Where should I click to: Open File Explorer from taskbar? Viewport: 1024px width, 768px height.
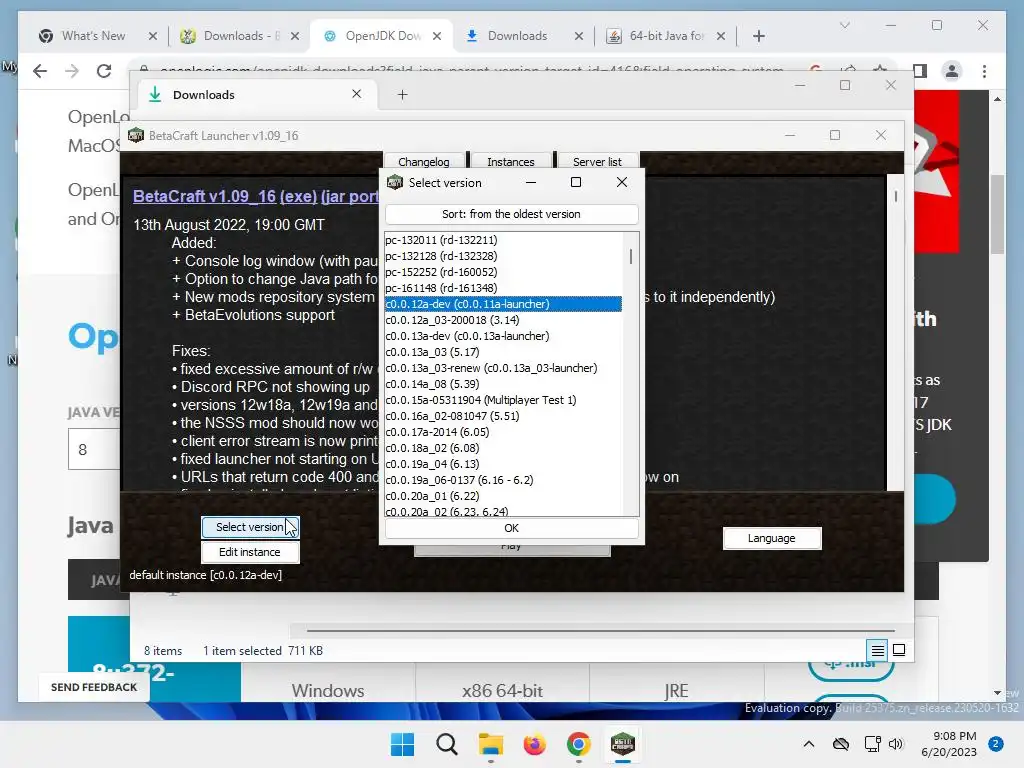pyautogui.click(x=490, y=744)
